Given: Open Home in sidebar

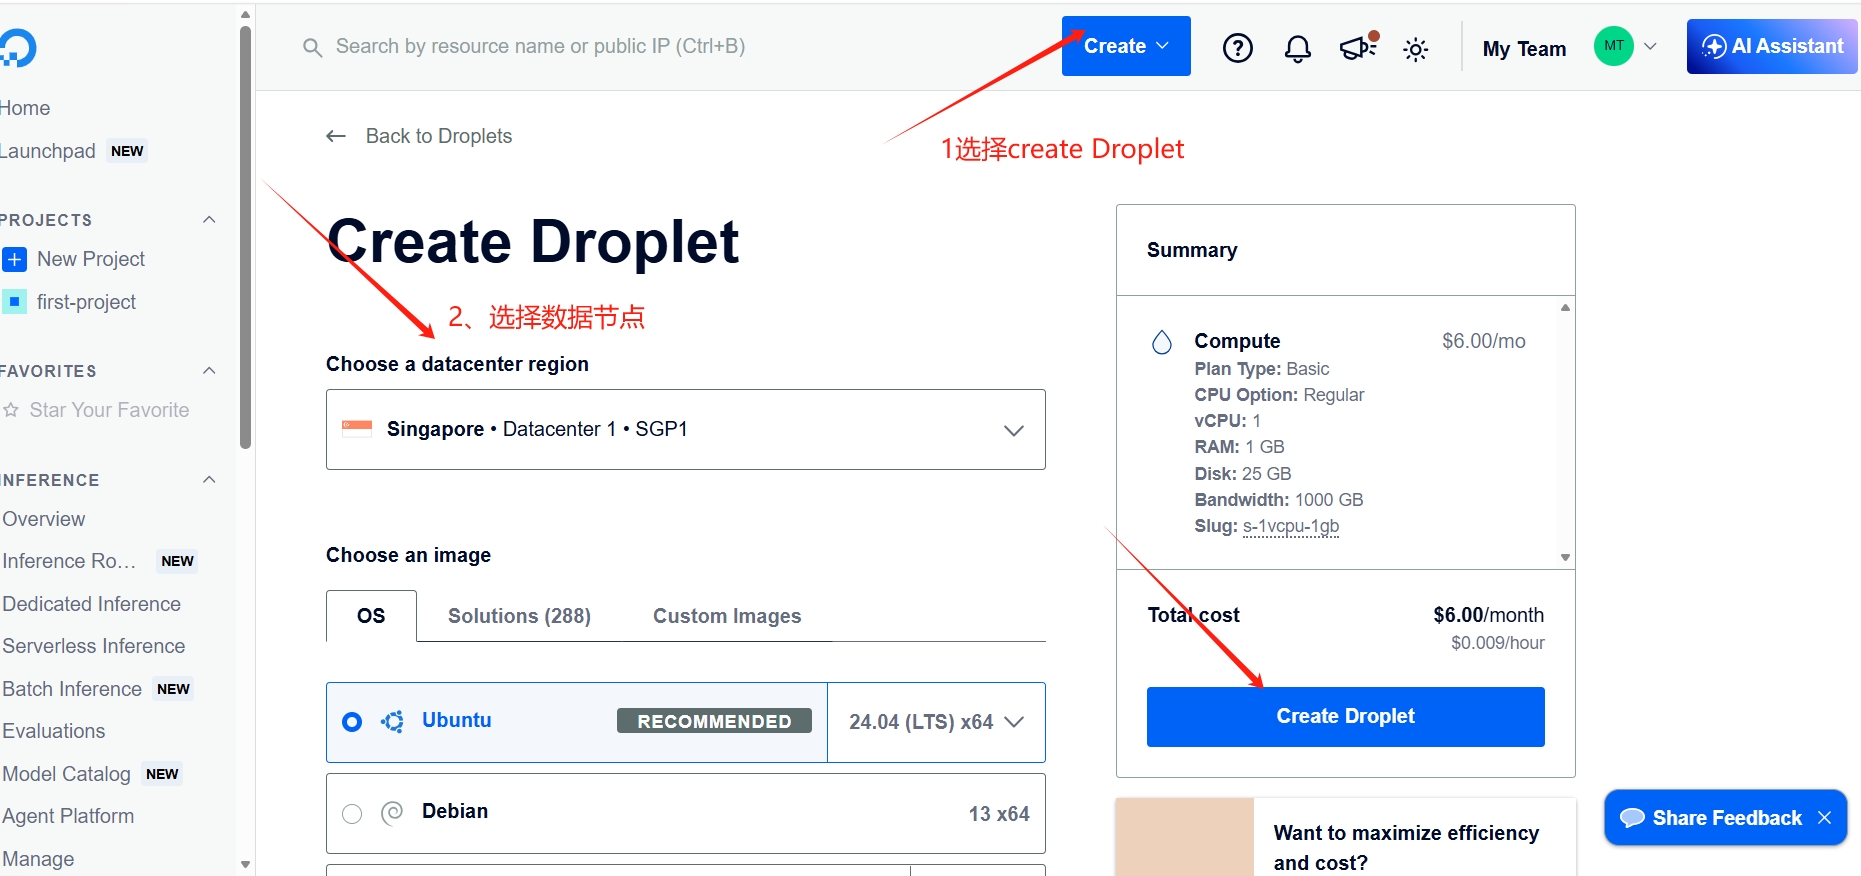Looking at the screenshot, I should click(25, 108).
